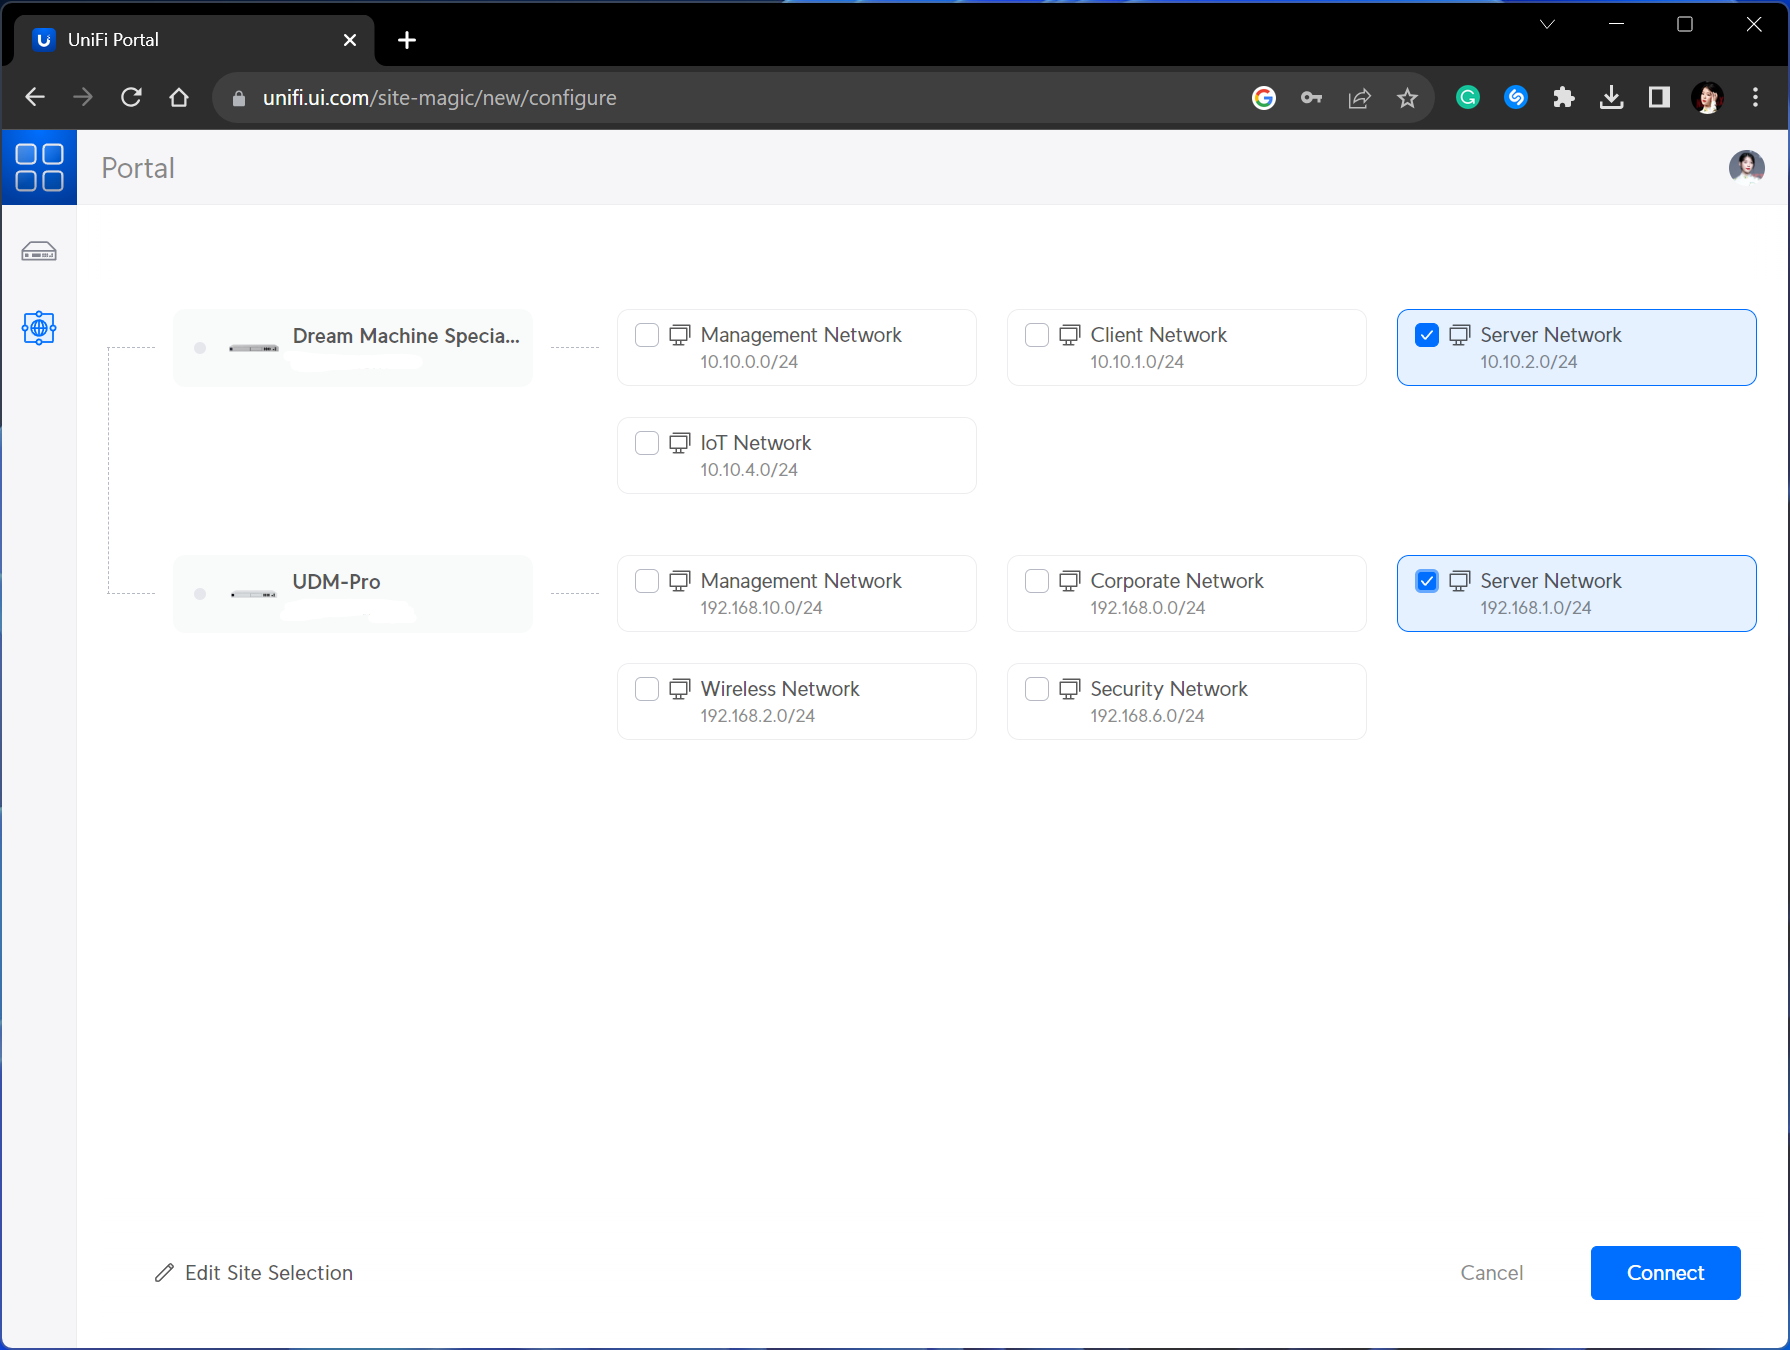This screenshot has height=1350, width=1790.
Task: Open the UniFi apps grid icon
Action: [x=39, y=167]
